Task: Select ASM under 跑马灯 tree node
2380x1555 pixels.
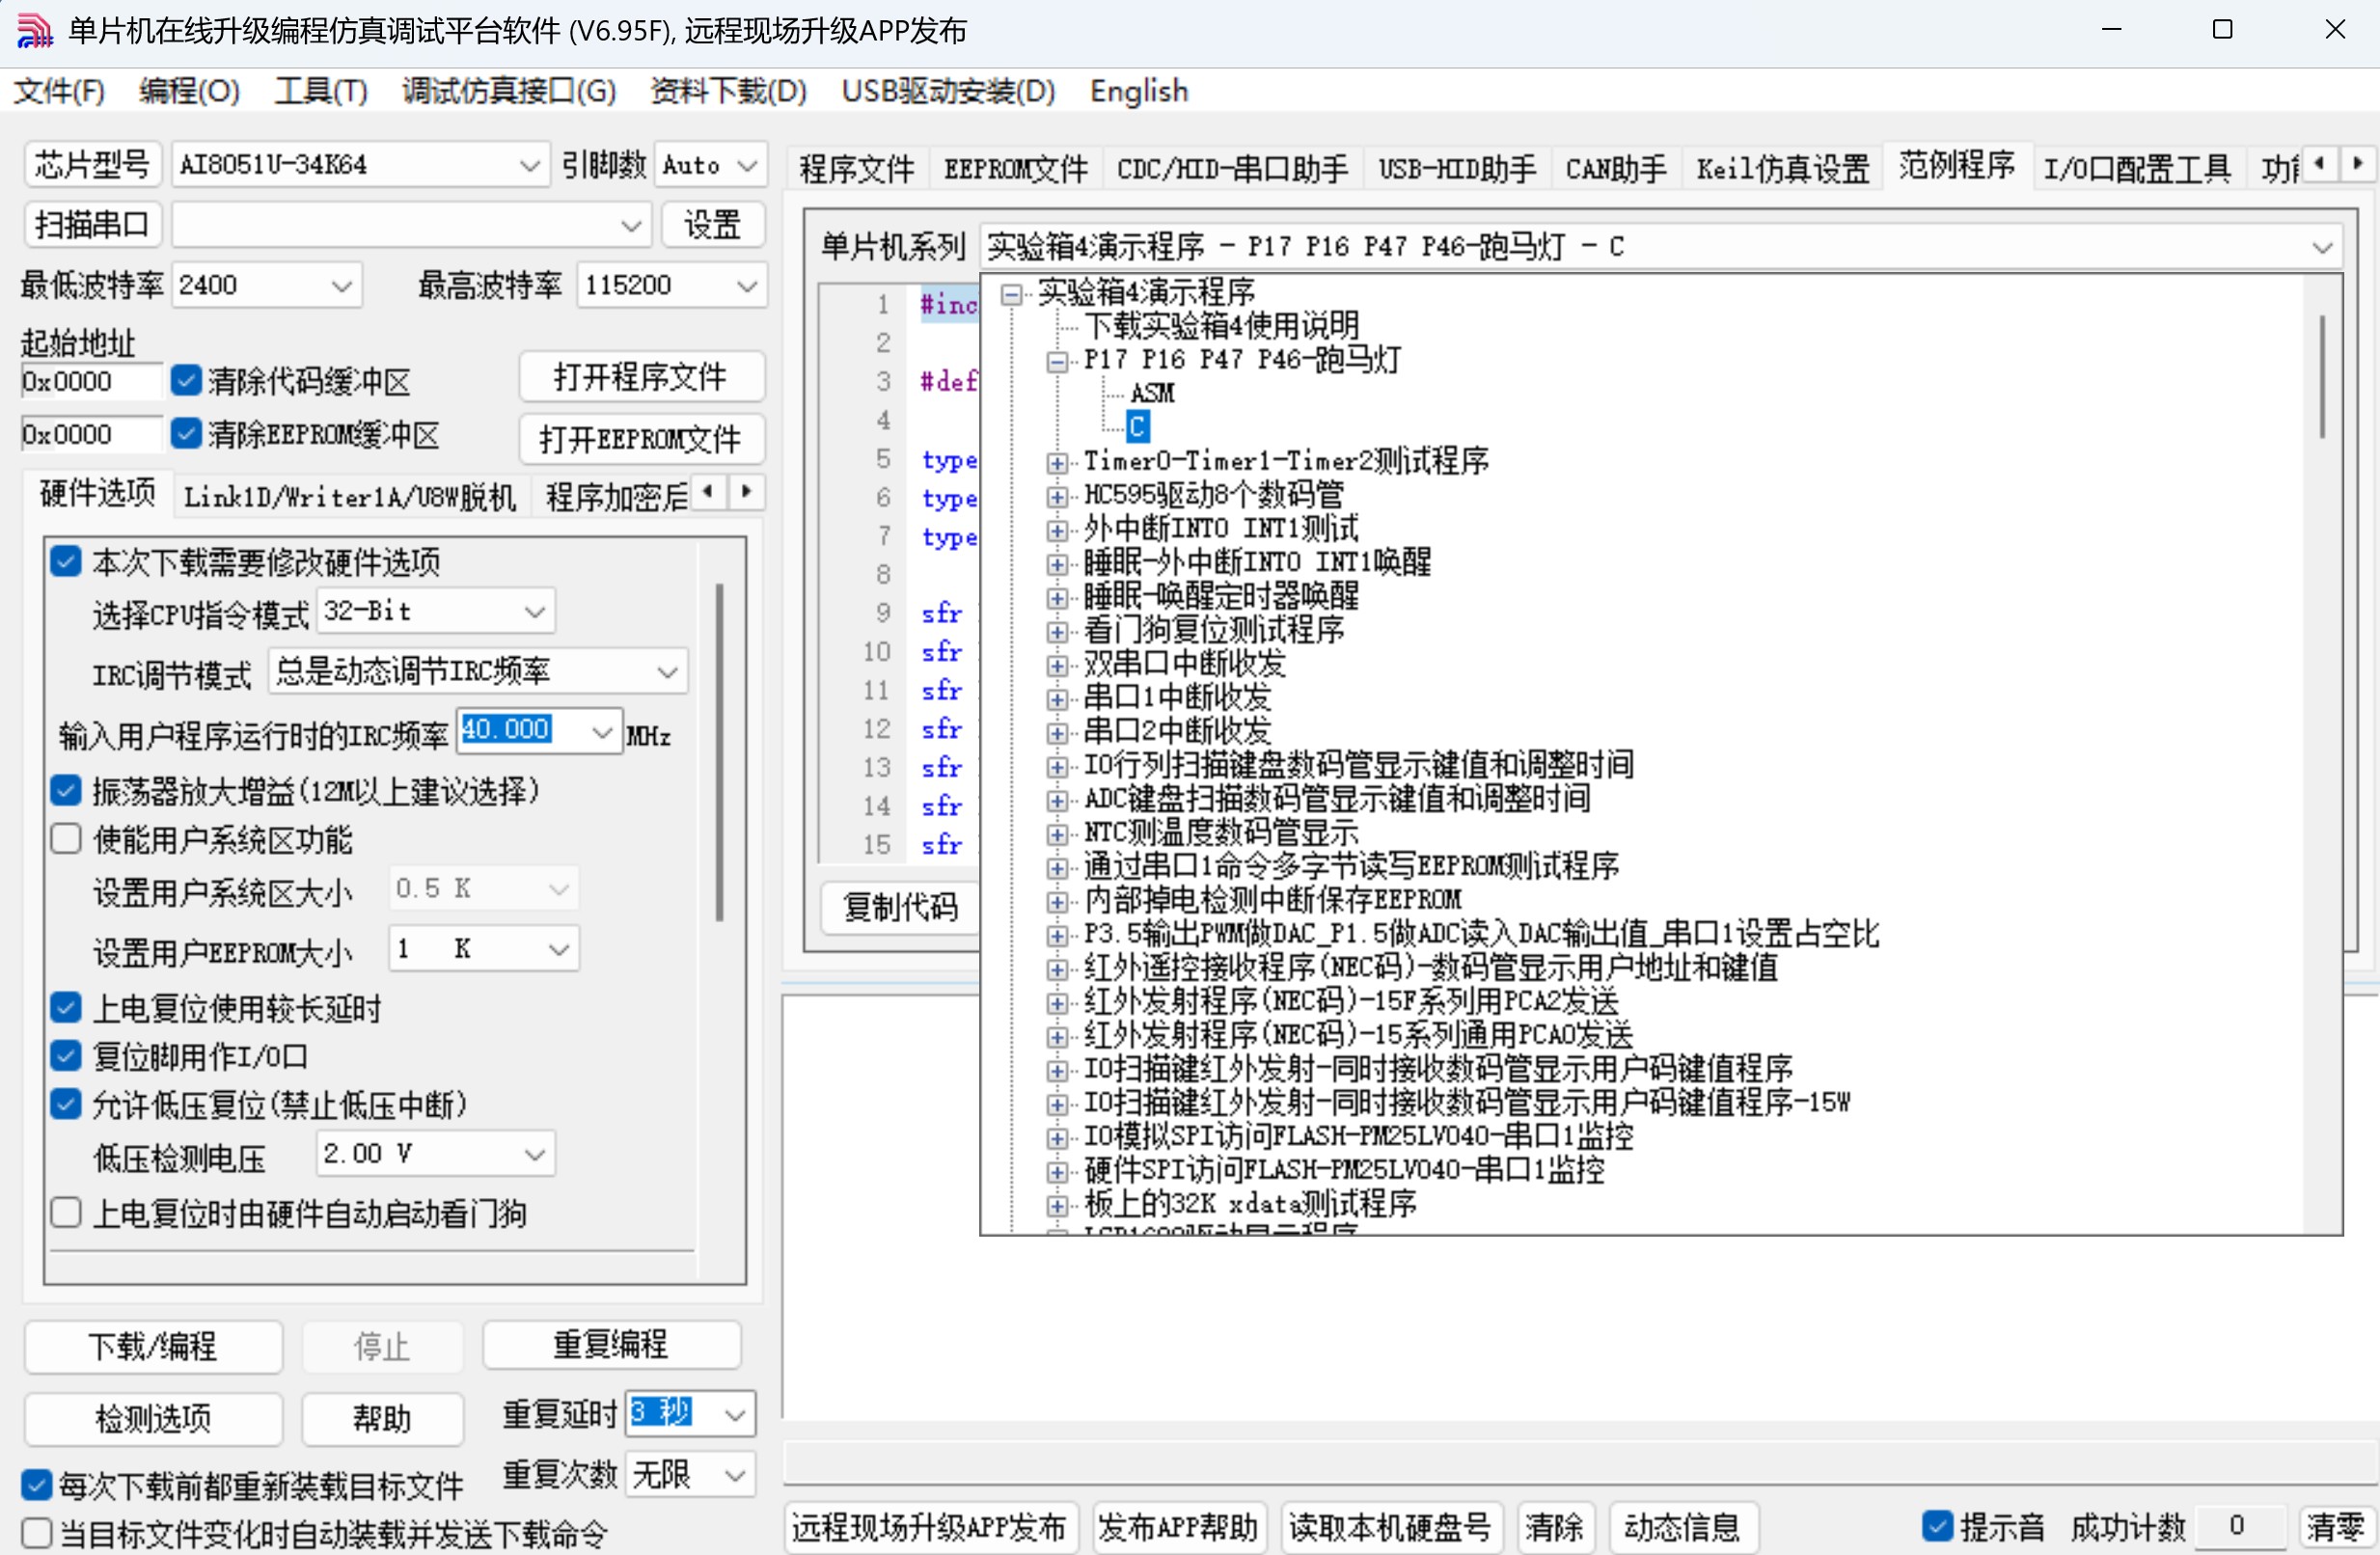Action: tap(1152, 394)
